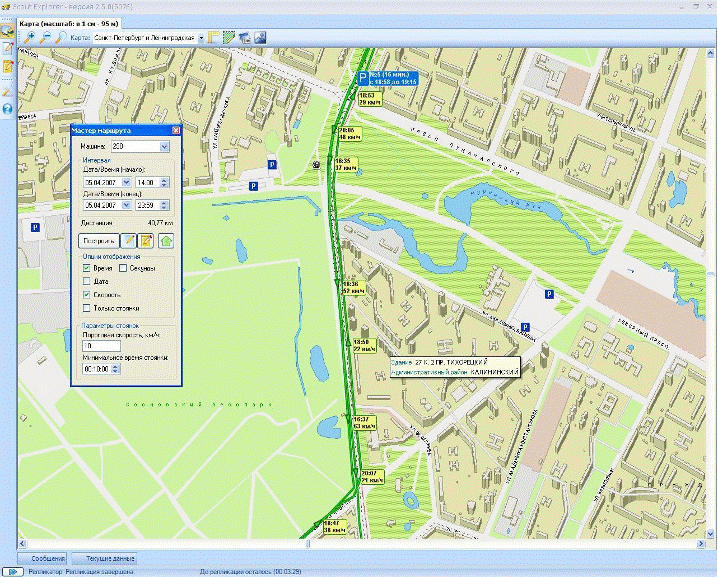Toggle the Время checkbox
The width and height of the screenshot is (718, 577).
click(x=87, y=268)
